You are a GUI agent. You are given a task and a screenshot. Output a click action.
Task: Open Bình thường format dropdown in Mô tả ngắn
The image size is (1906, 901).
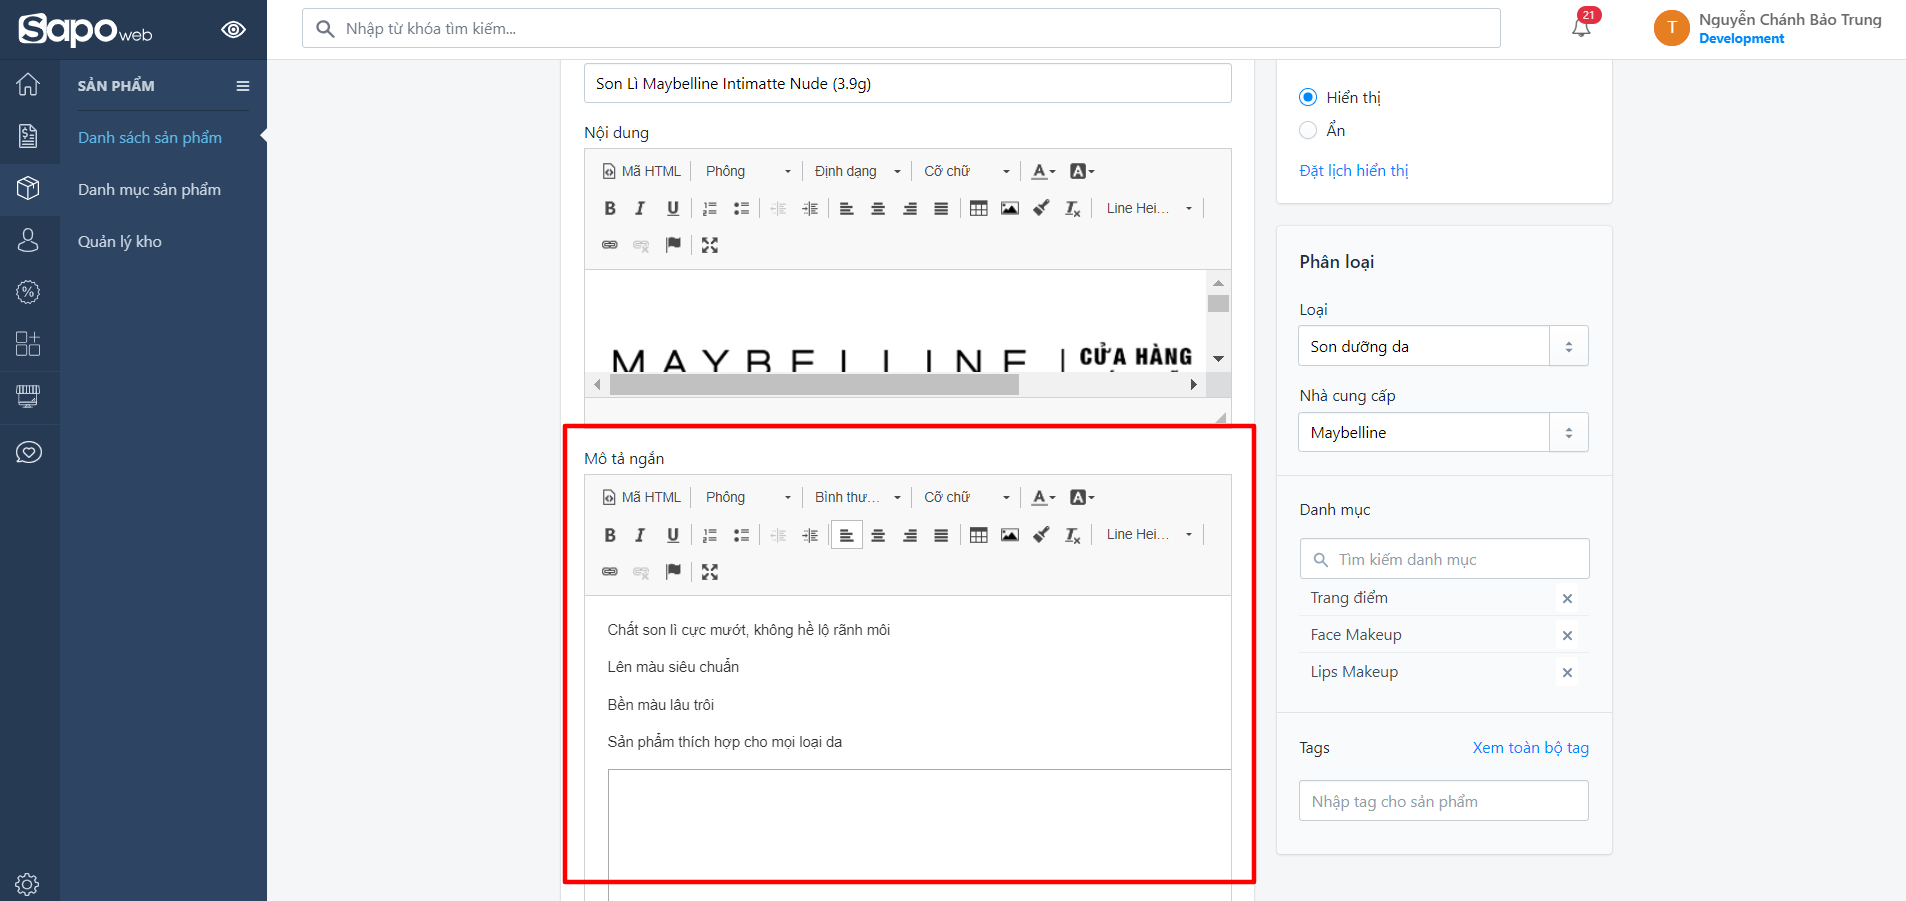coord(857,497)
